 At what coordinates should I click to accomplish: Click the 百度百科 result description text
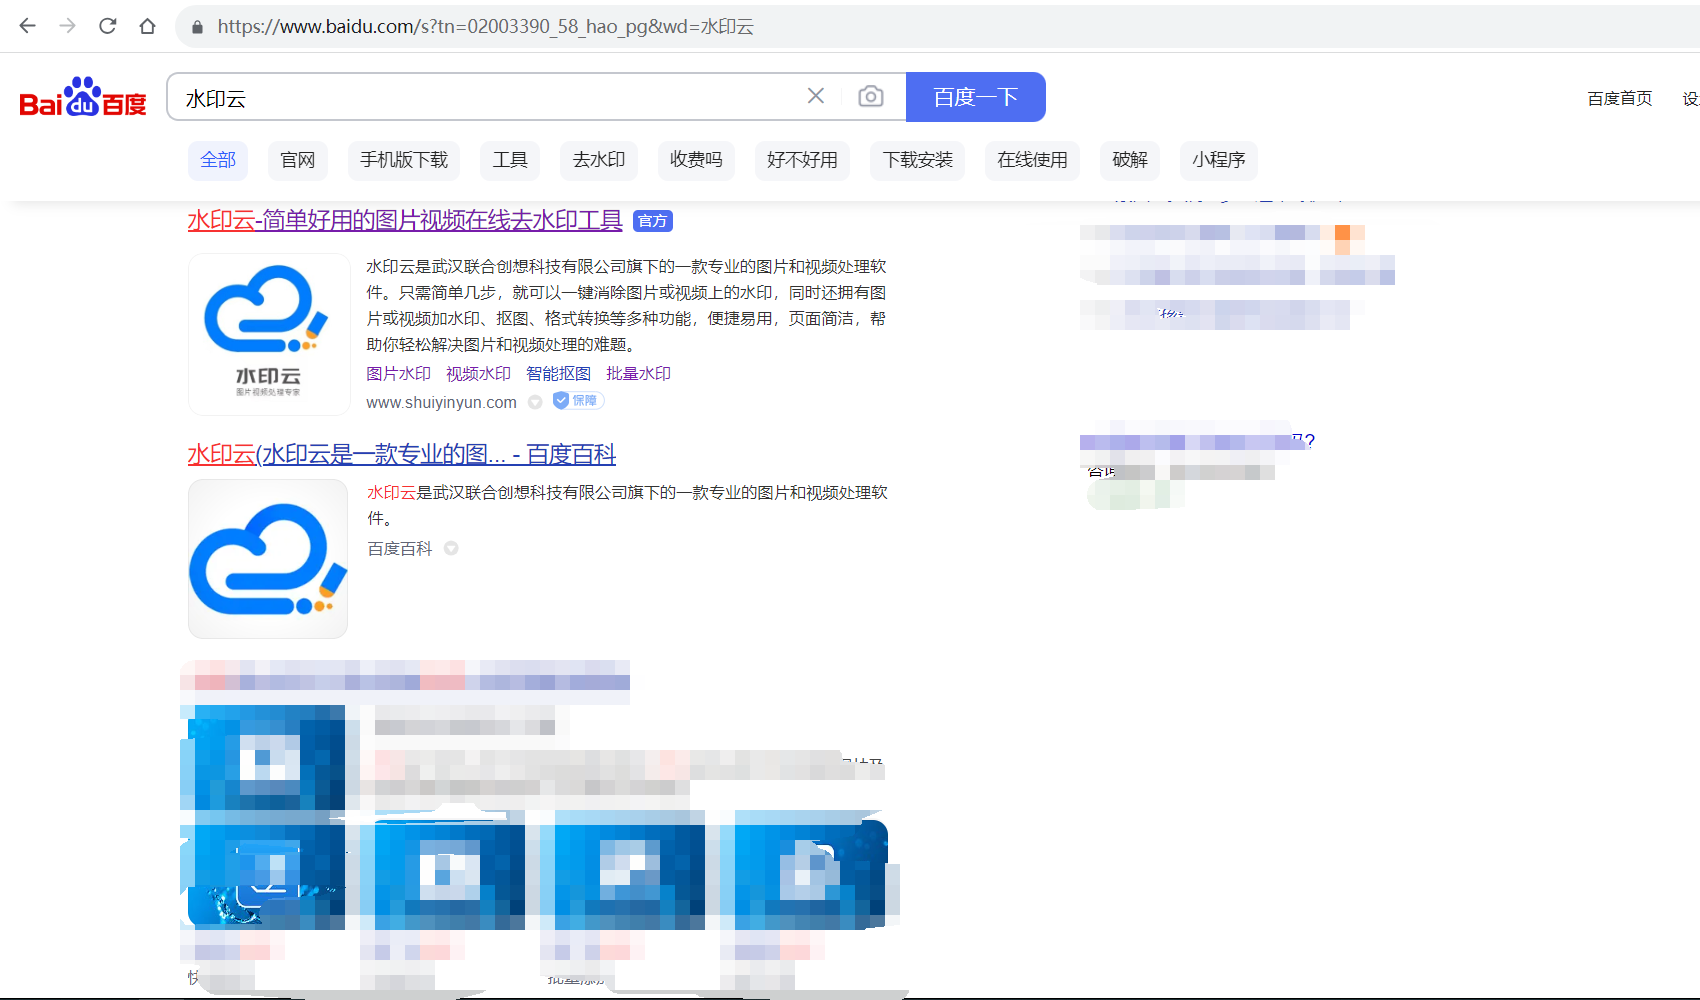pyautogui.click(x=627, y=505)
